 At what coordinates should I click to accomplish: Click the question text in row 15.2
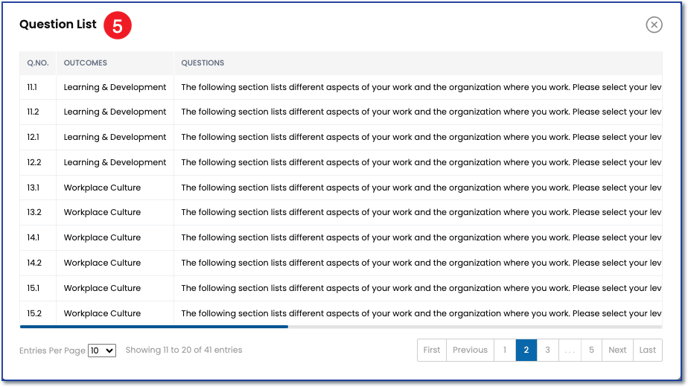421,313
